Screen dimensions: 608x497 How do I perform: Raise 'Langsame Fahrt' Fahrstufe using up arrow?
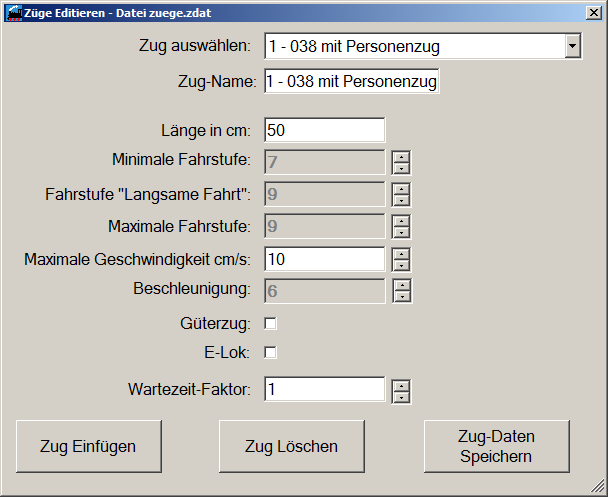(401, 189)
